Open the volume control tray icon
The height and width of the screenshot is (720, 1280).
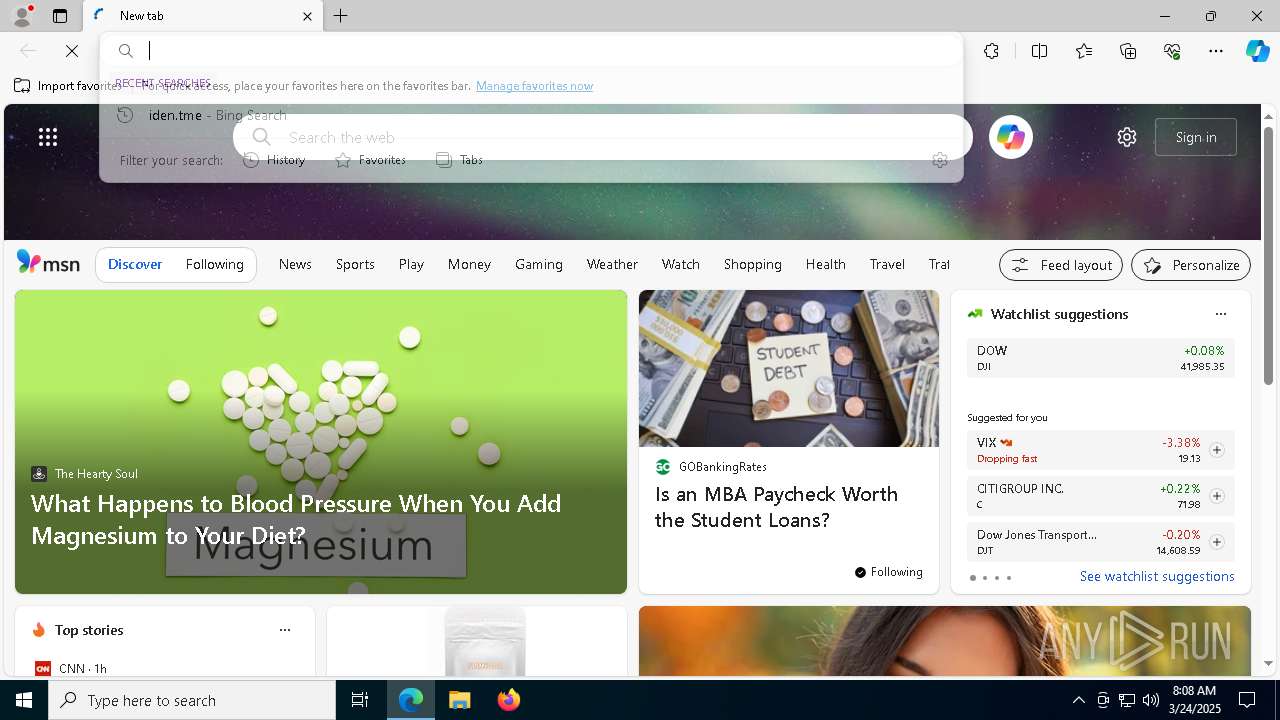point(1150,700)
